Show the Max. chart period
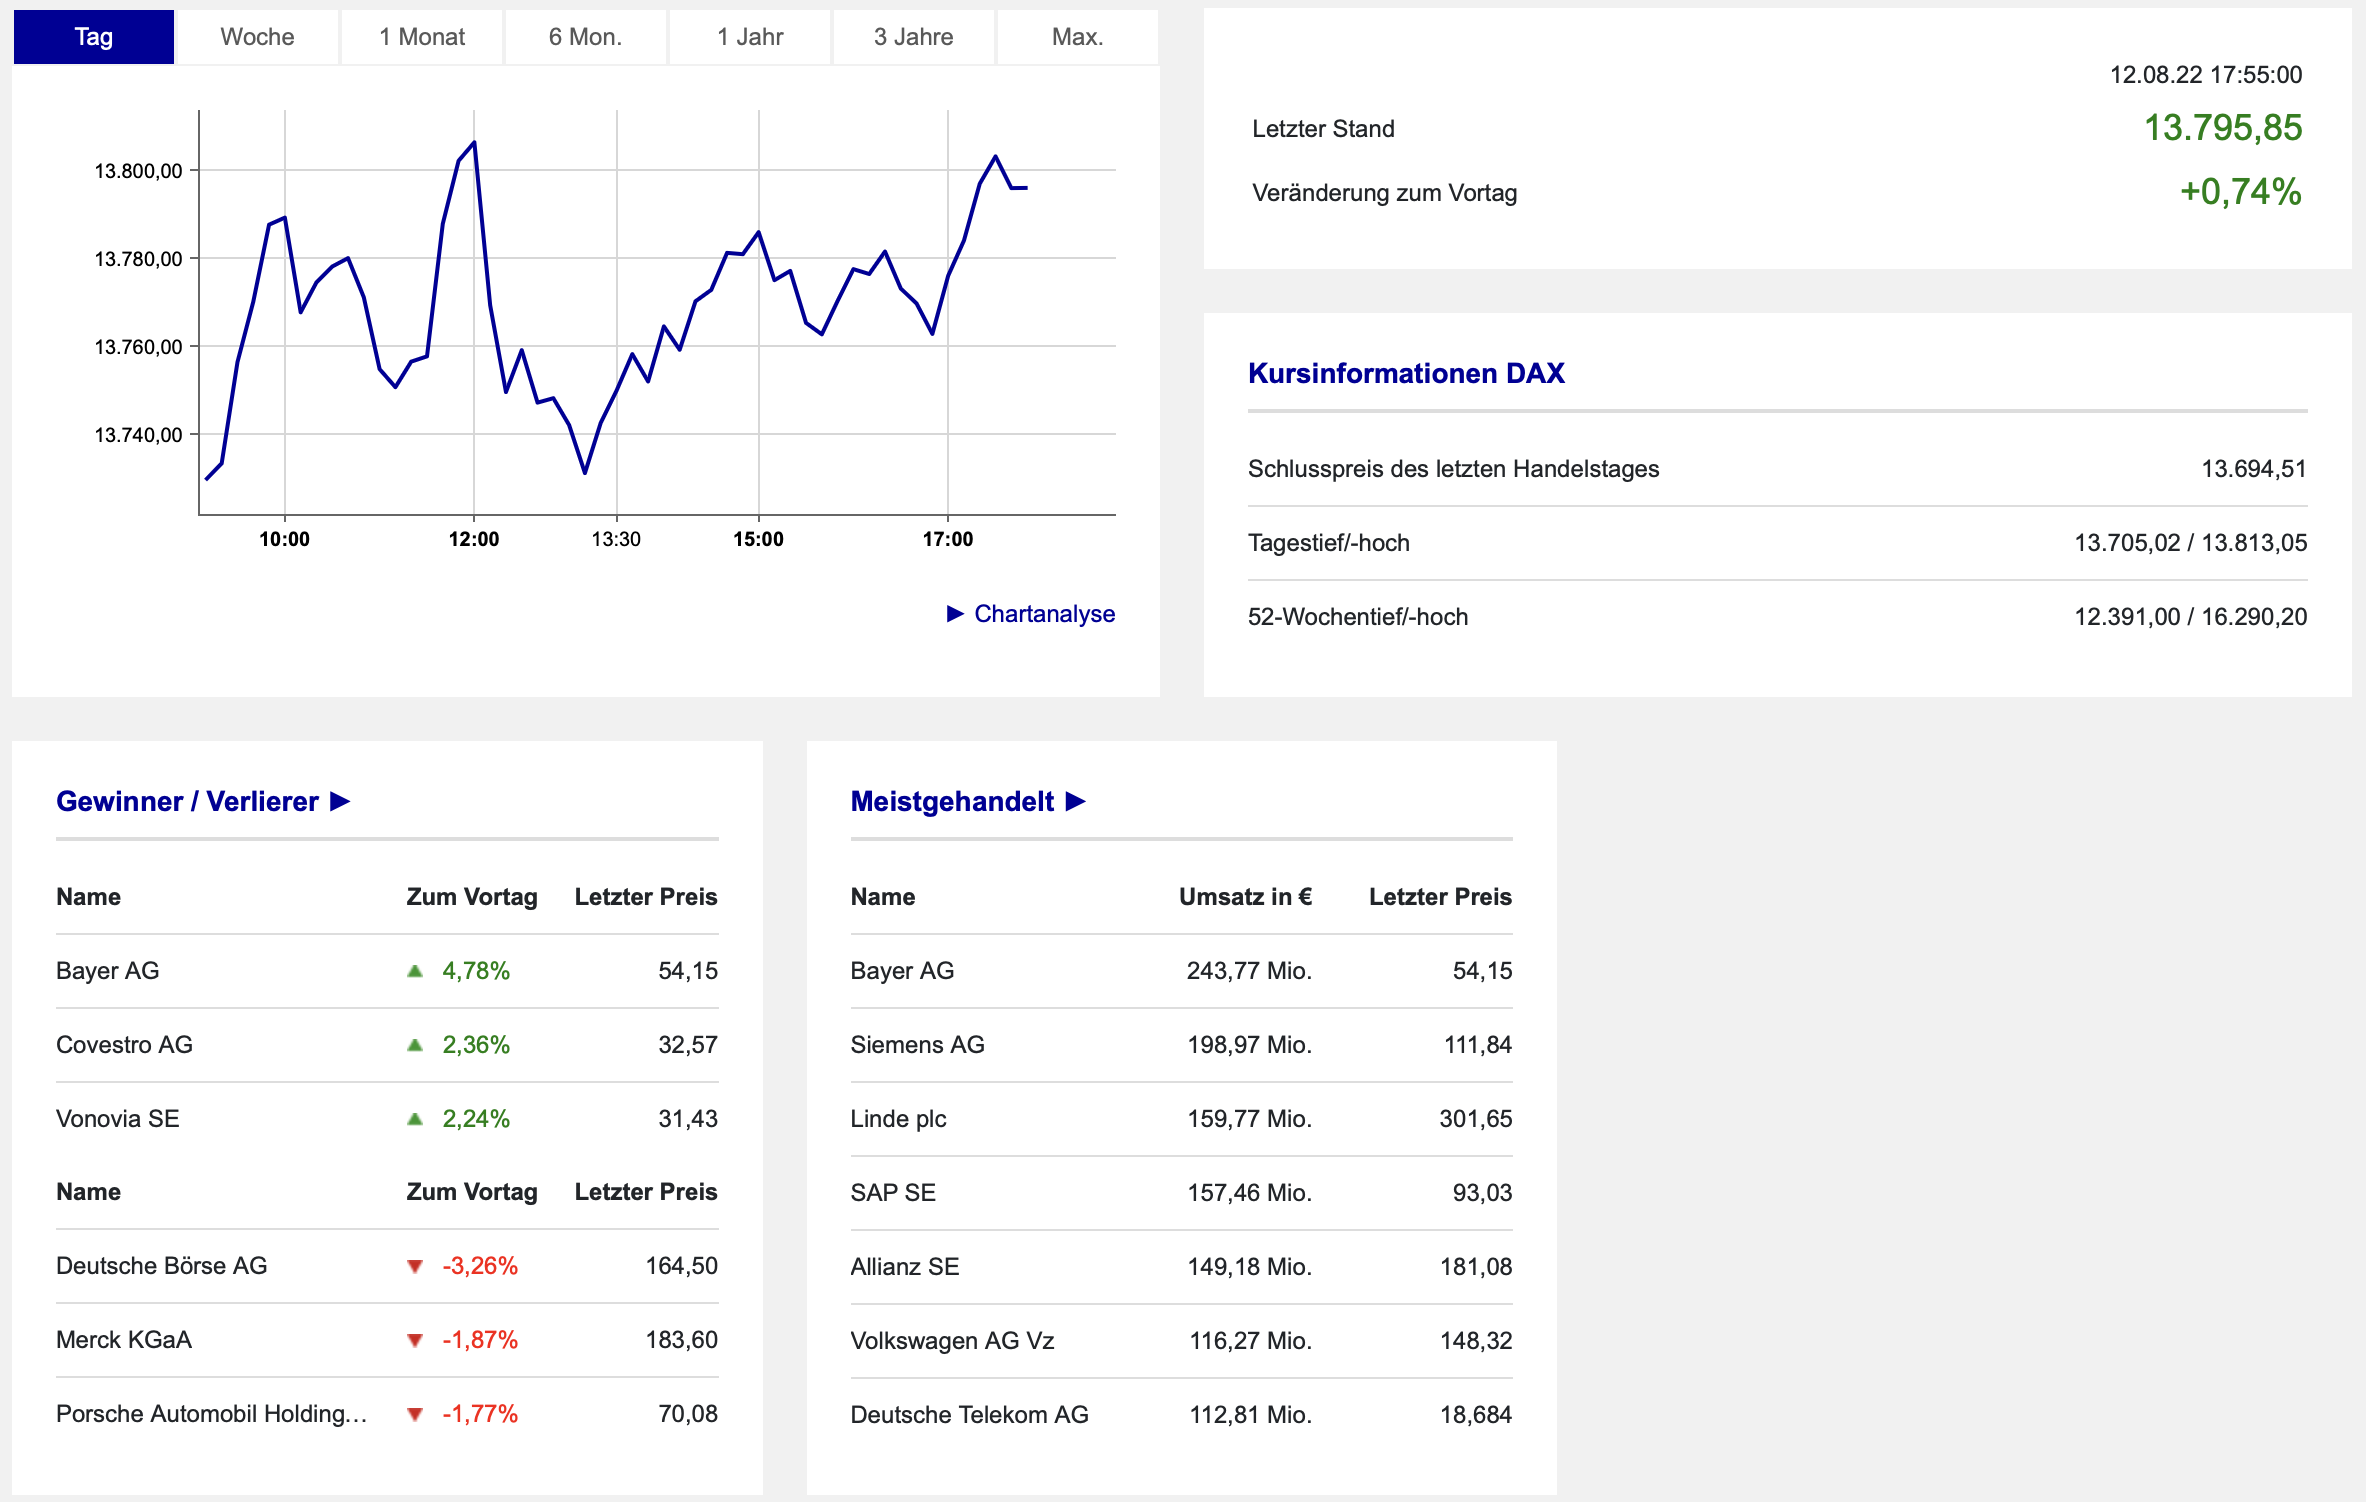Viewport: 2366px width, 1502px height. [1077, 37]
